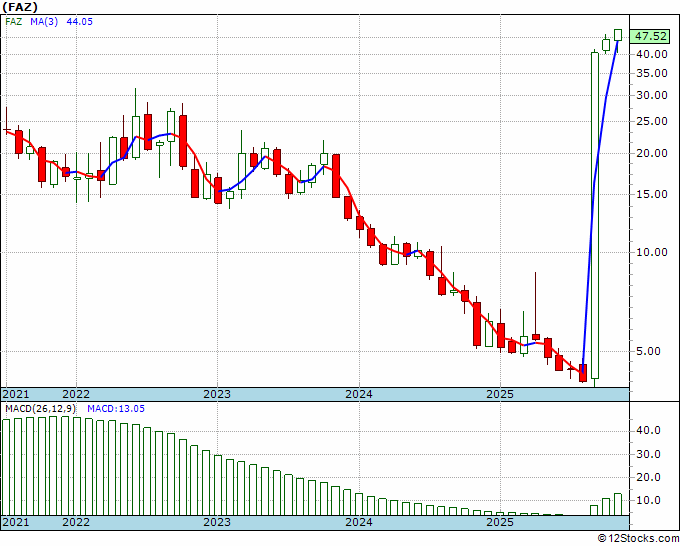
Task: Click the 47.52 current price tag
Action: [x=650, y=36]
